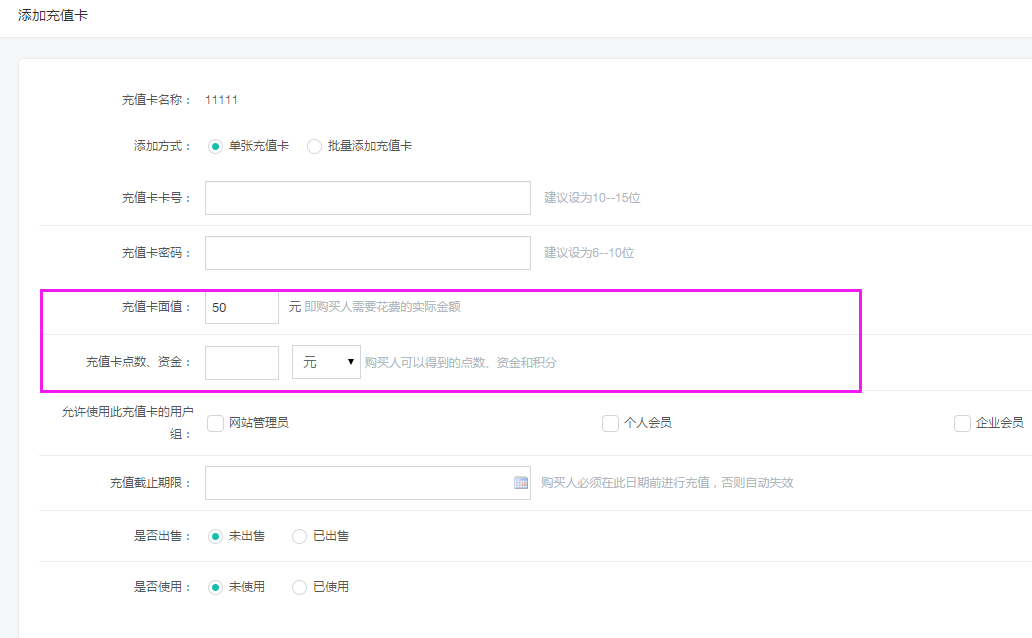Choose 批量添加充值卡 as the add method
The image size is (1032, 638).
pyautogui.click(x=314, y=146)
